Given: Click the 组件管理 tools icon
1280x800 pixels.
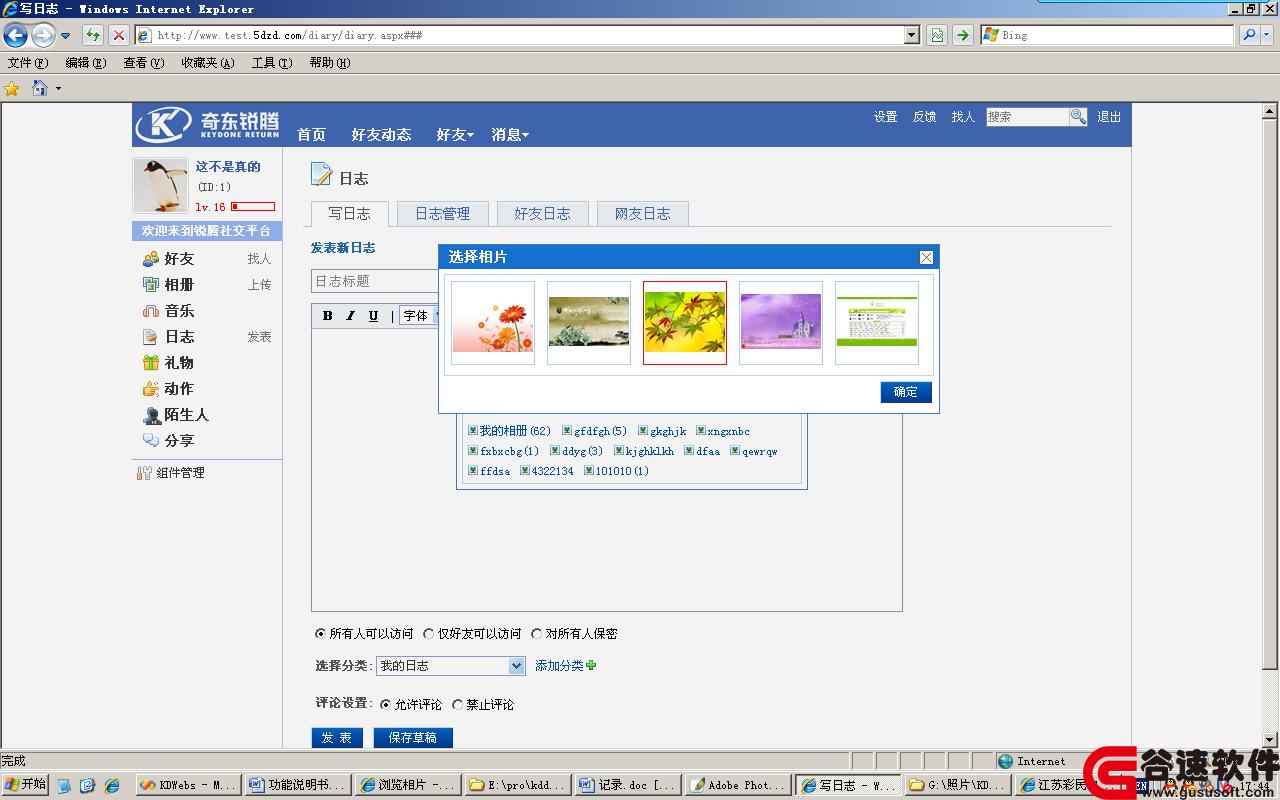Looking at the screenshot, I should 144,473.
